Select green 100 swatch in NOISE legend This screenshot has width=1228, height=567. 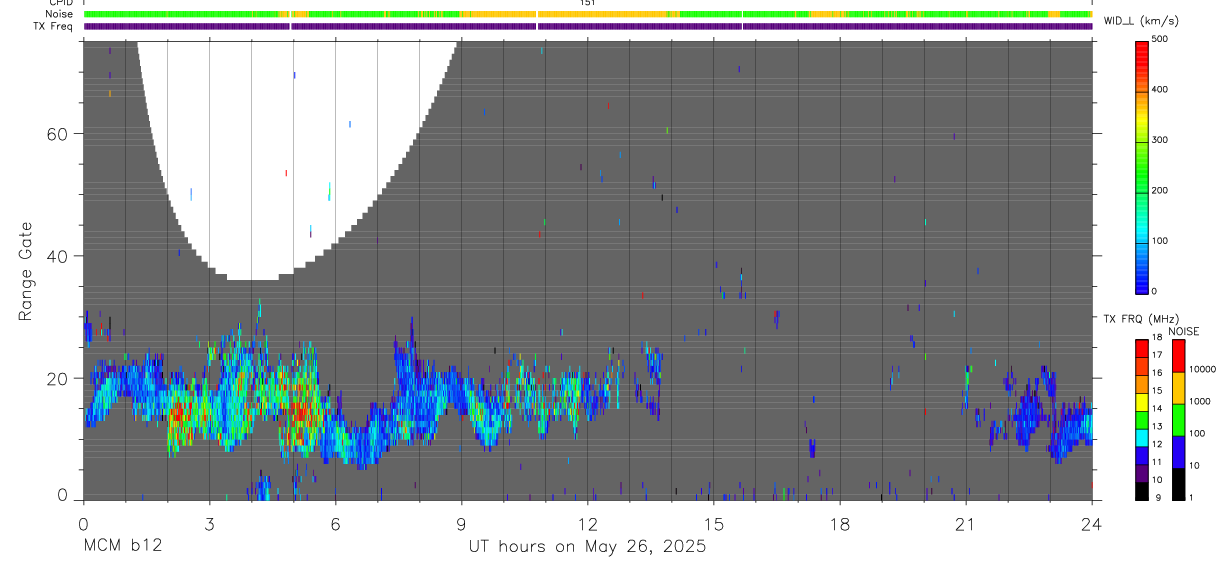click(x=1178, y=420)
